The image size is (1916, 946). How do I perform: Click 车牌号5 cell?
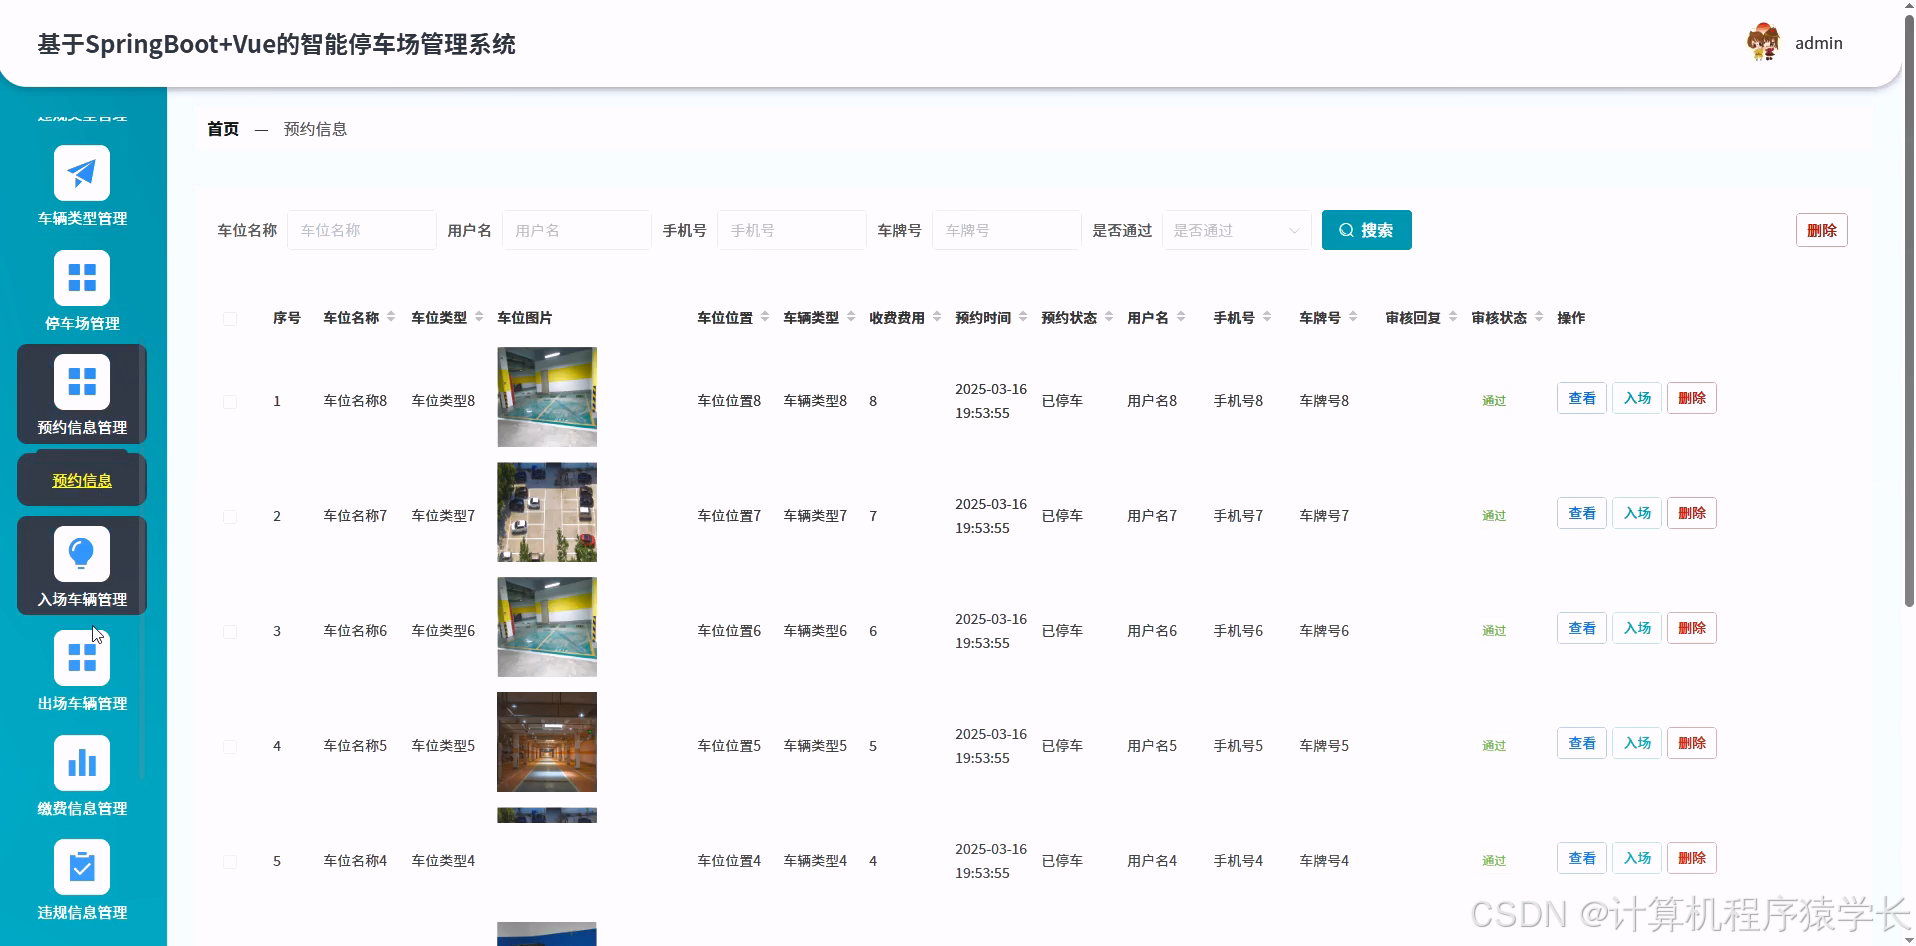click(x=1324, y=746)
